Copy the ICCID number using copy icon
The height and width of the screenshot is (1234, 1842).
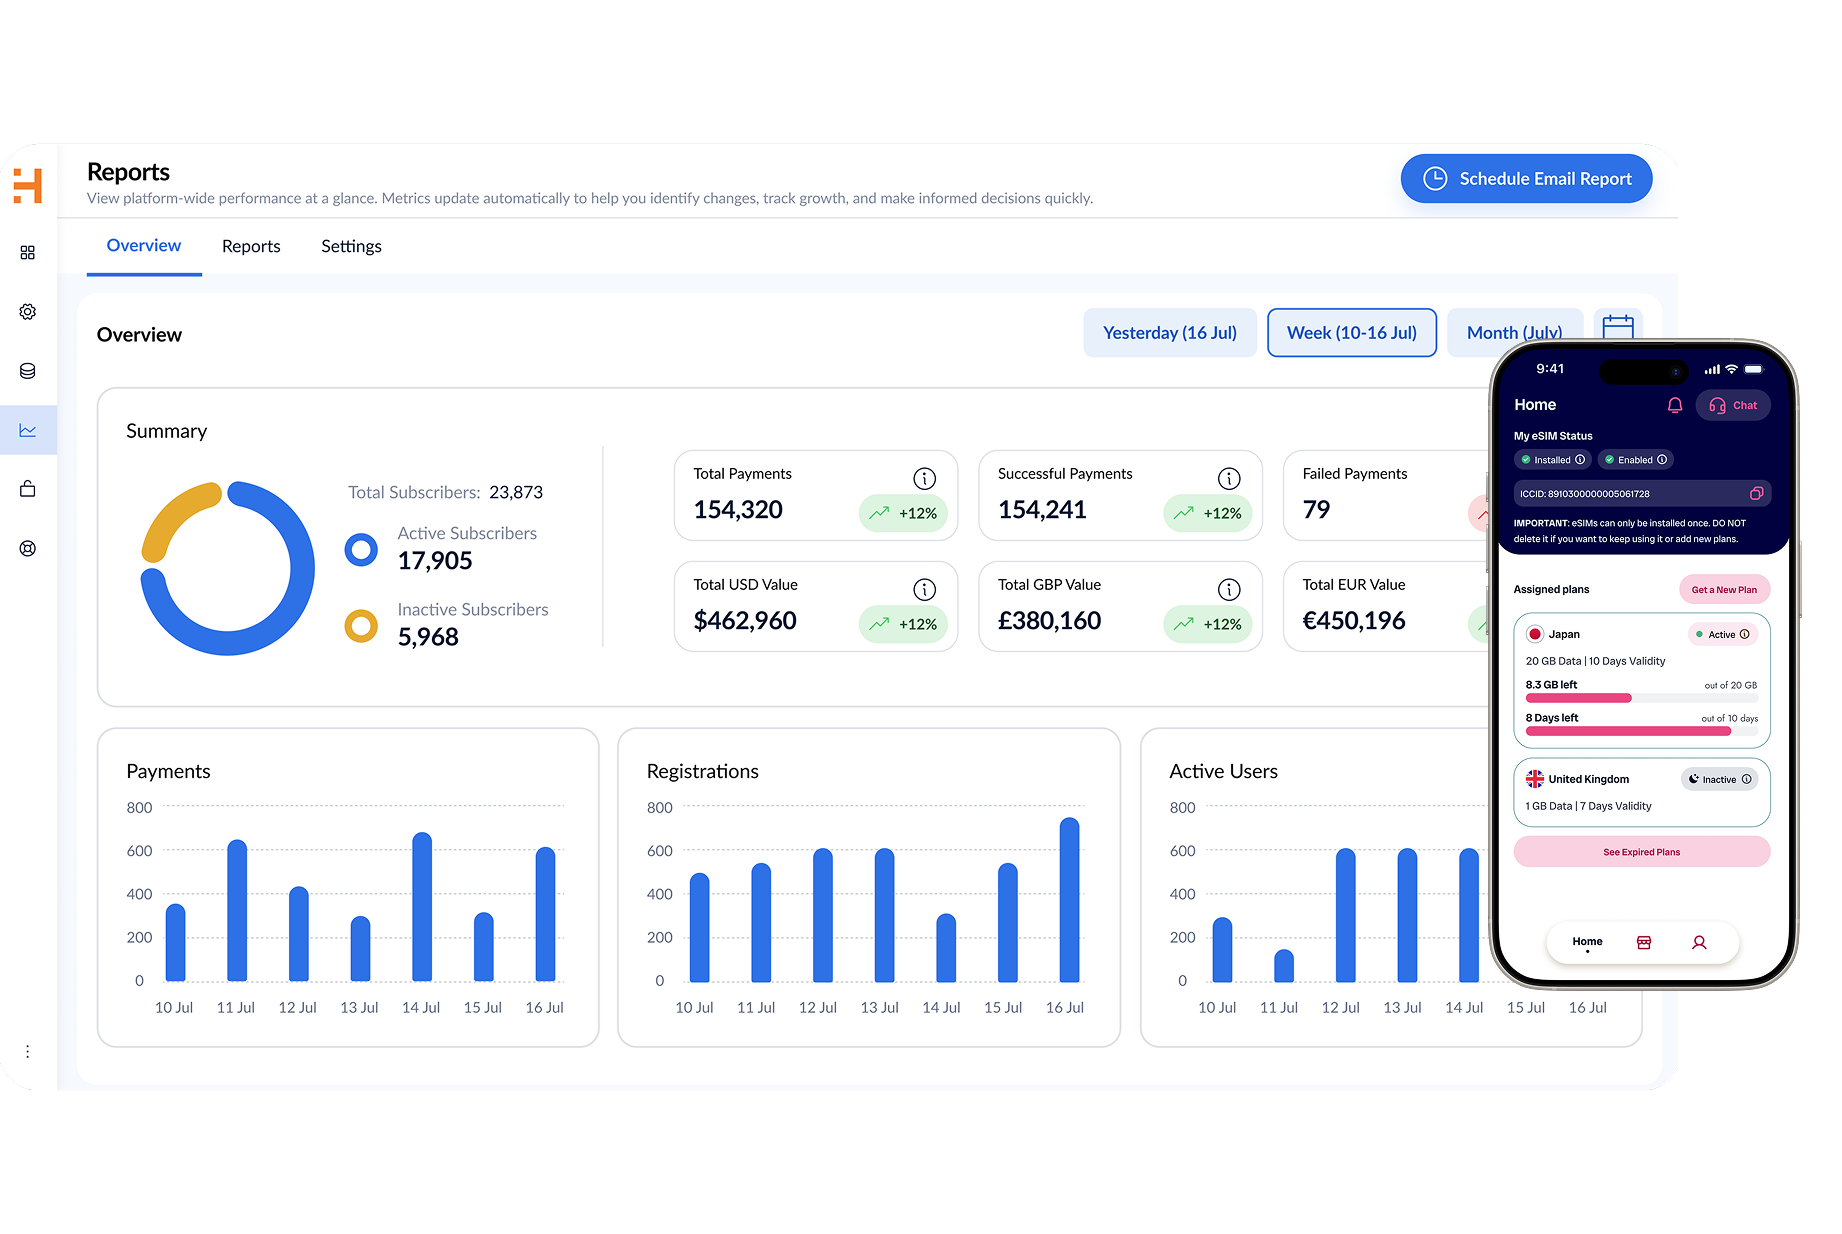point(1756,494)
